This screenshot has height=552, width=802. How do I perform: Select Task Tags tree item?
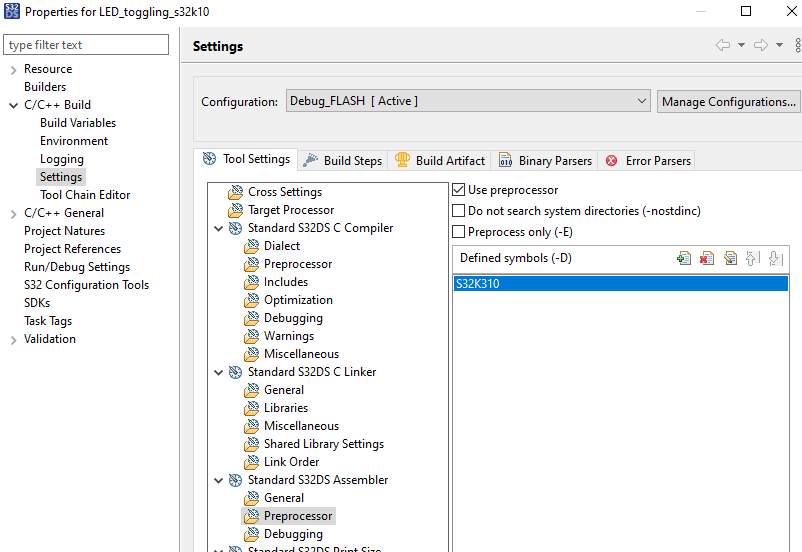[48, 321]
